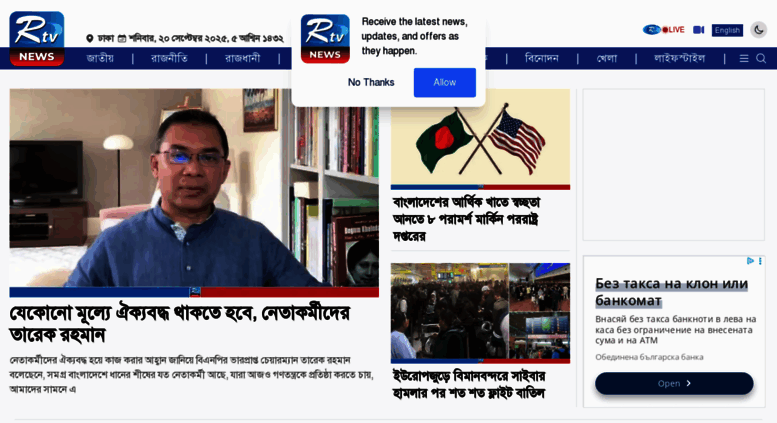Select the বিনোদন navigation item
This screenshot has height=423, width=777.
pyautogui.click(x=542, y=58)
